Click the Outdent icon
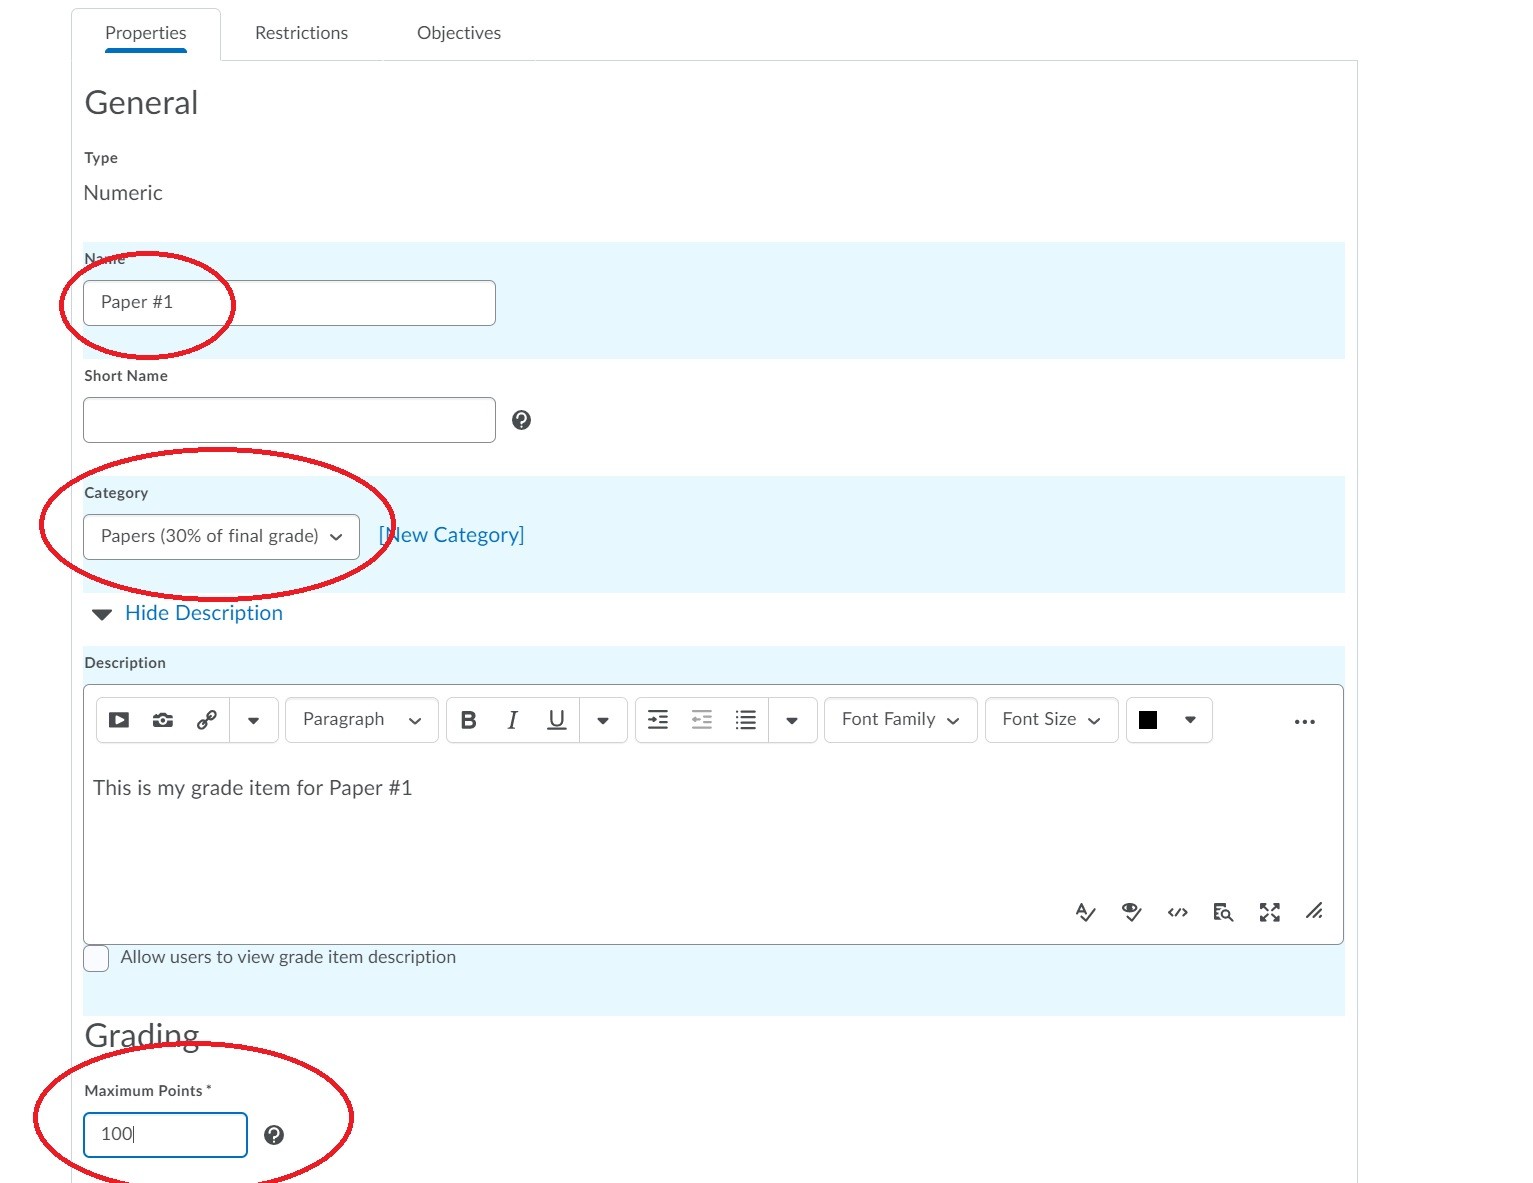Image resolution: width=1533 pixels, height=1183 pixels. click(702, 720)
